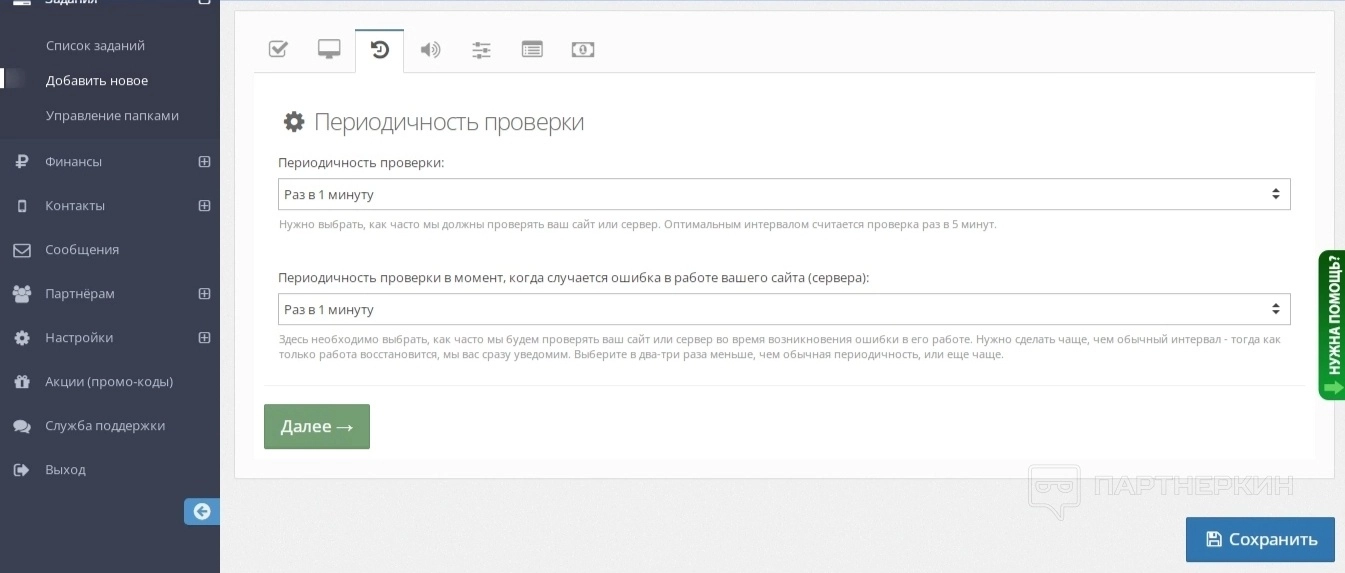1345x573 pixels.
Task: Go to Управление папками
Action: click(112, 116)
